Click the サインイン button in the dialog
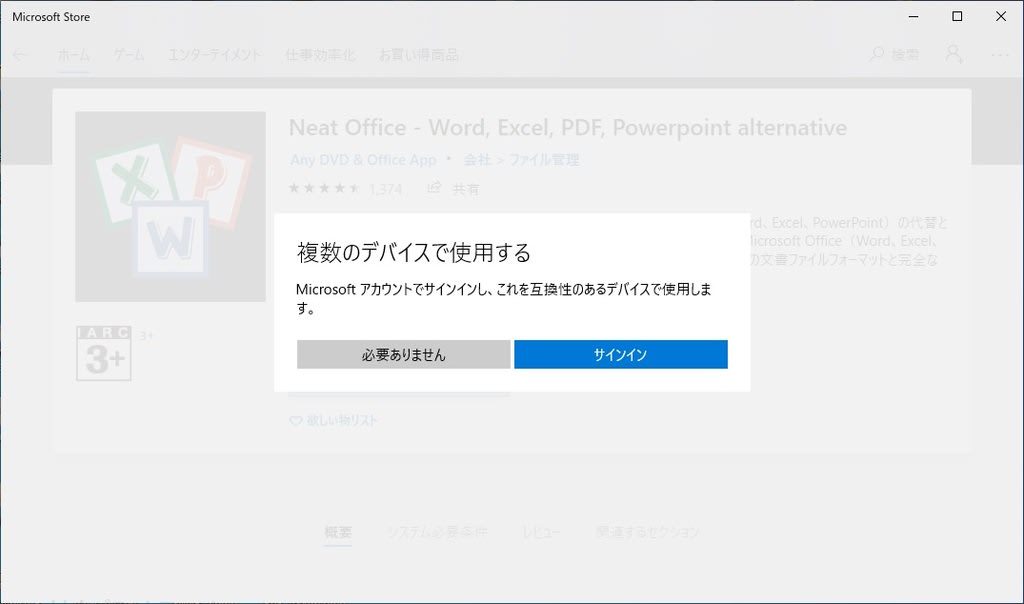Image resolution: width=1024 pixels, height=604 pixels. (x=620, y=354)
